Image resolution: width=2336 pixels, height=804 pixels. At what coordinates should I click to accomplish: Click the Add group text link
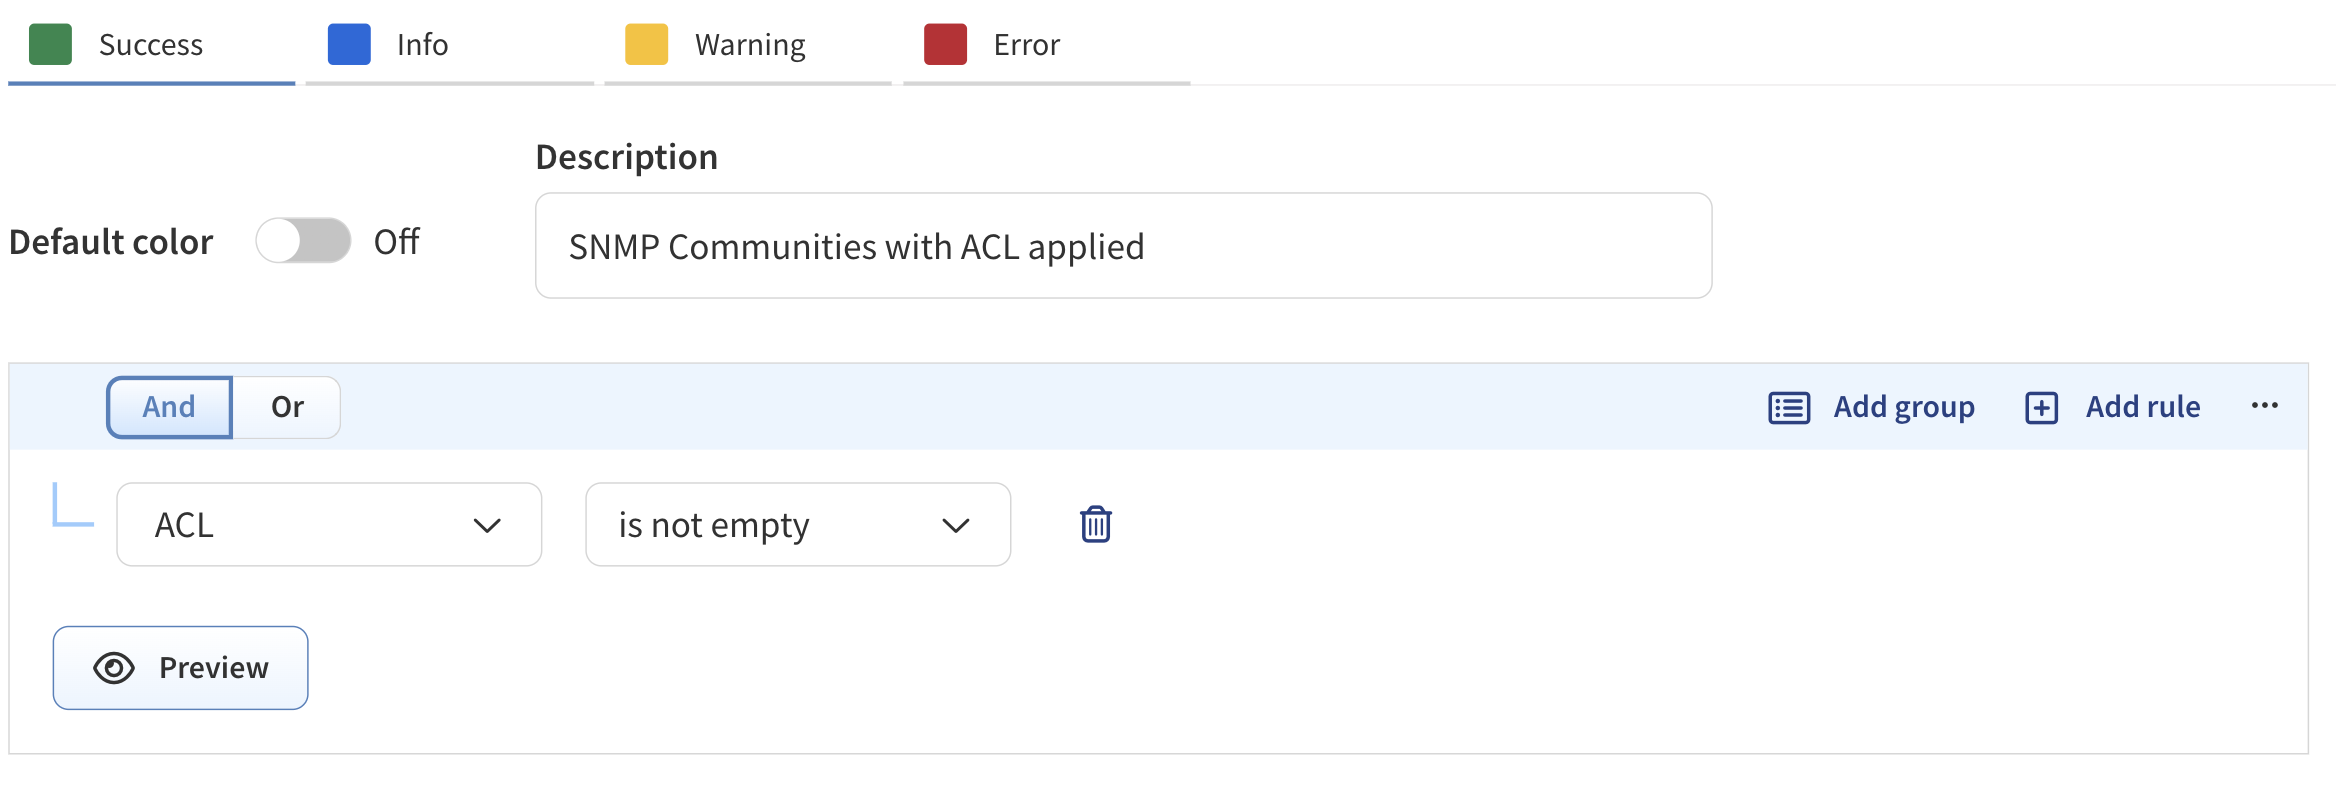coord(1903,407)
